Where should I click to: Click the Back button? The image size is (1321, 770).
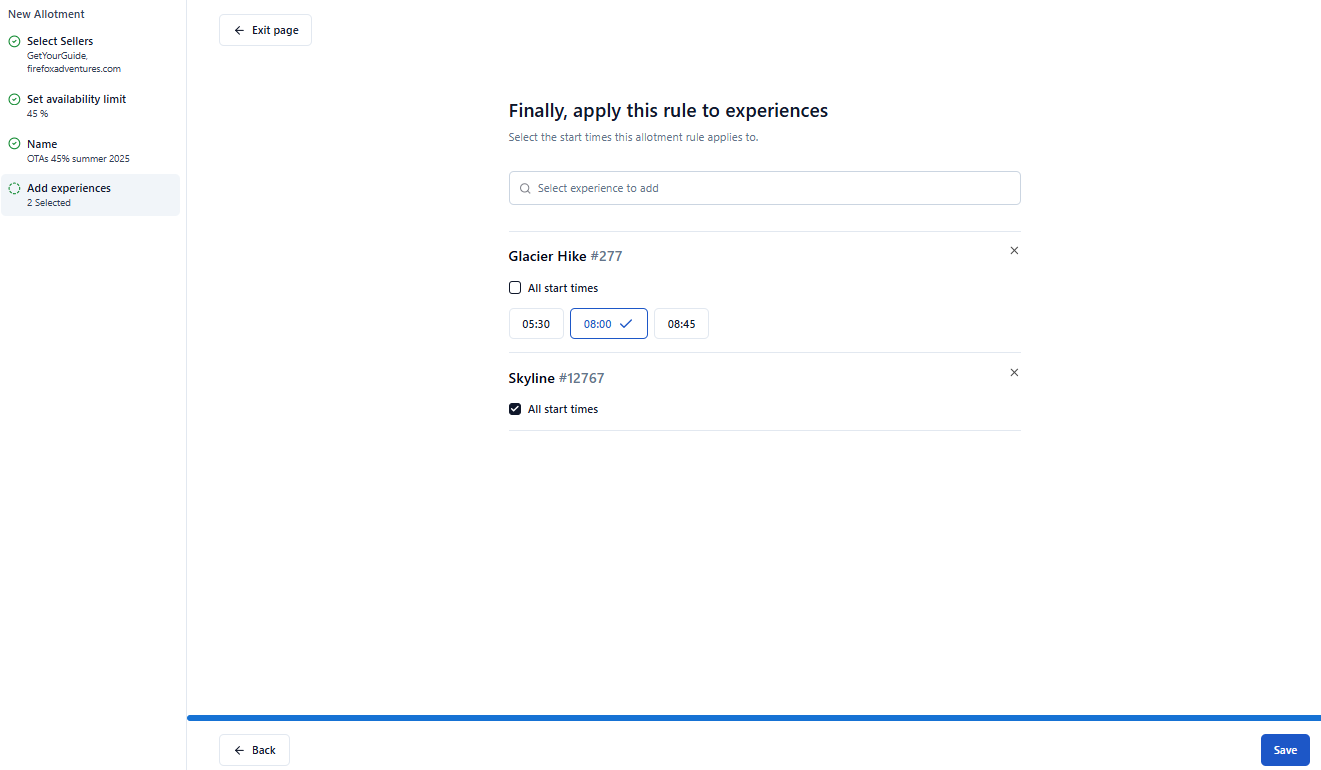click(x=254, y=750)
